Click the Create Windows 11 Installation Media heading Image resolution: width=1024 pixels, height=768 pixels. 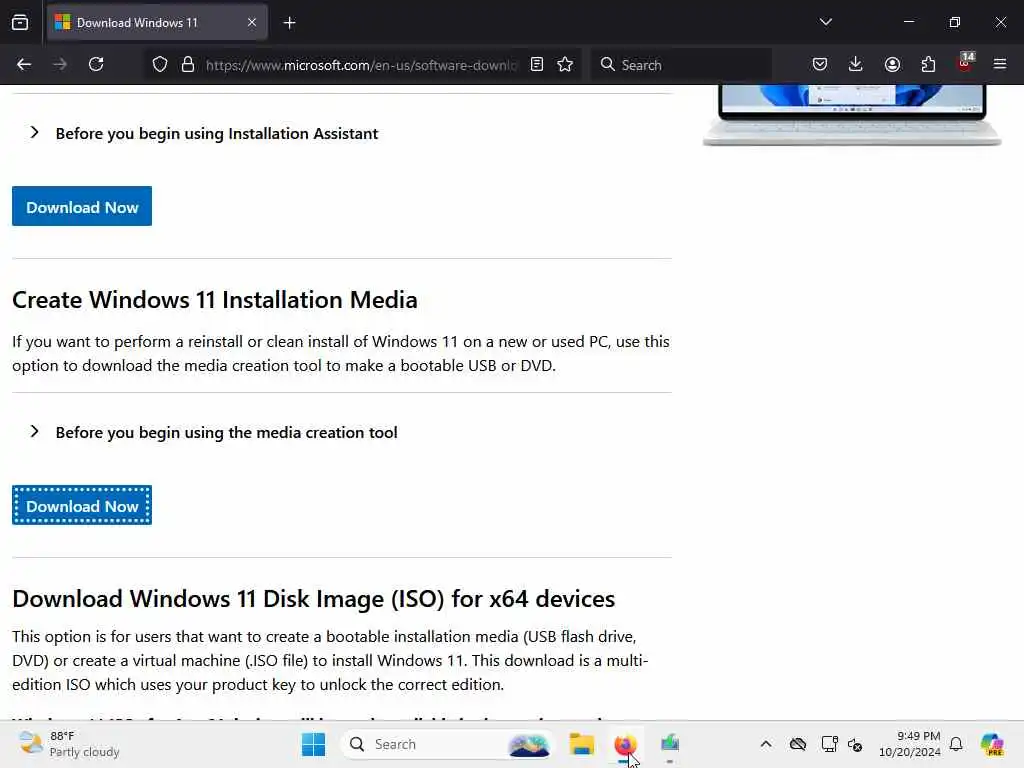point(215,300)
